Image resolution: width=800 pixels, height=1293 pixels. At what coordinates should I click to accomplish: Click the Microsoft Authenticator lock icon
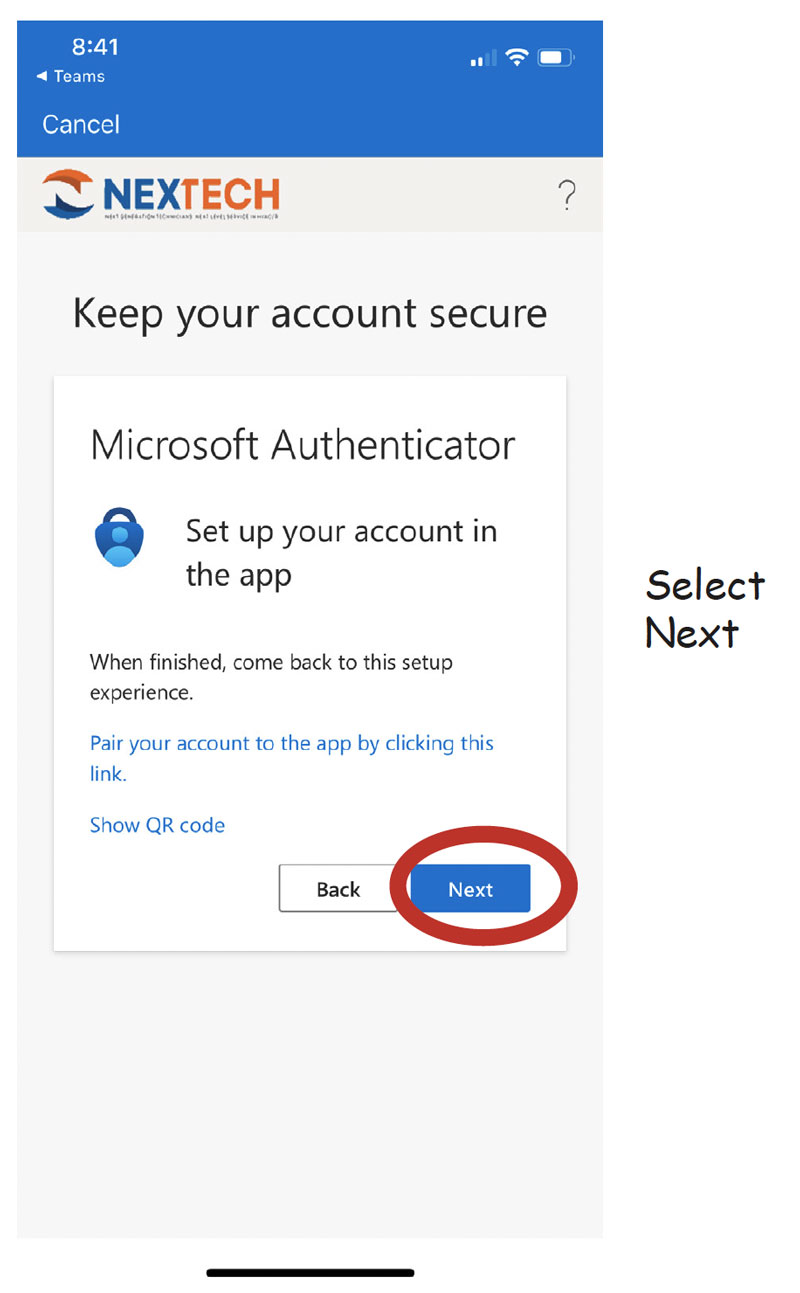point(120,538)
